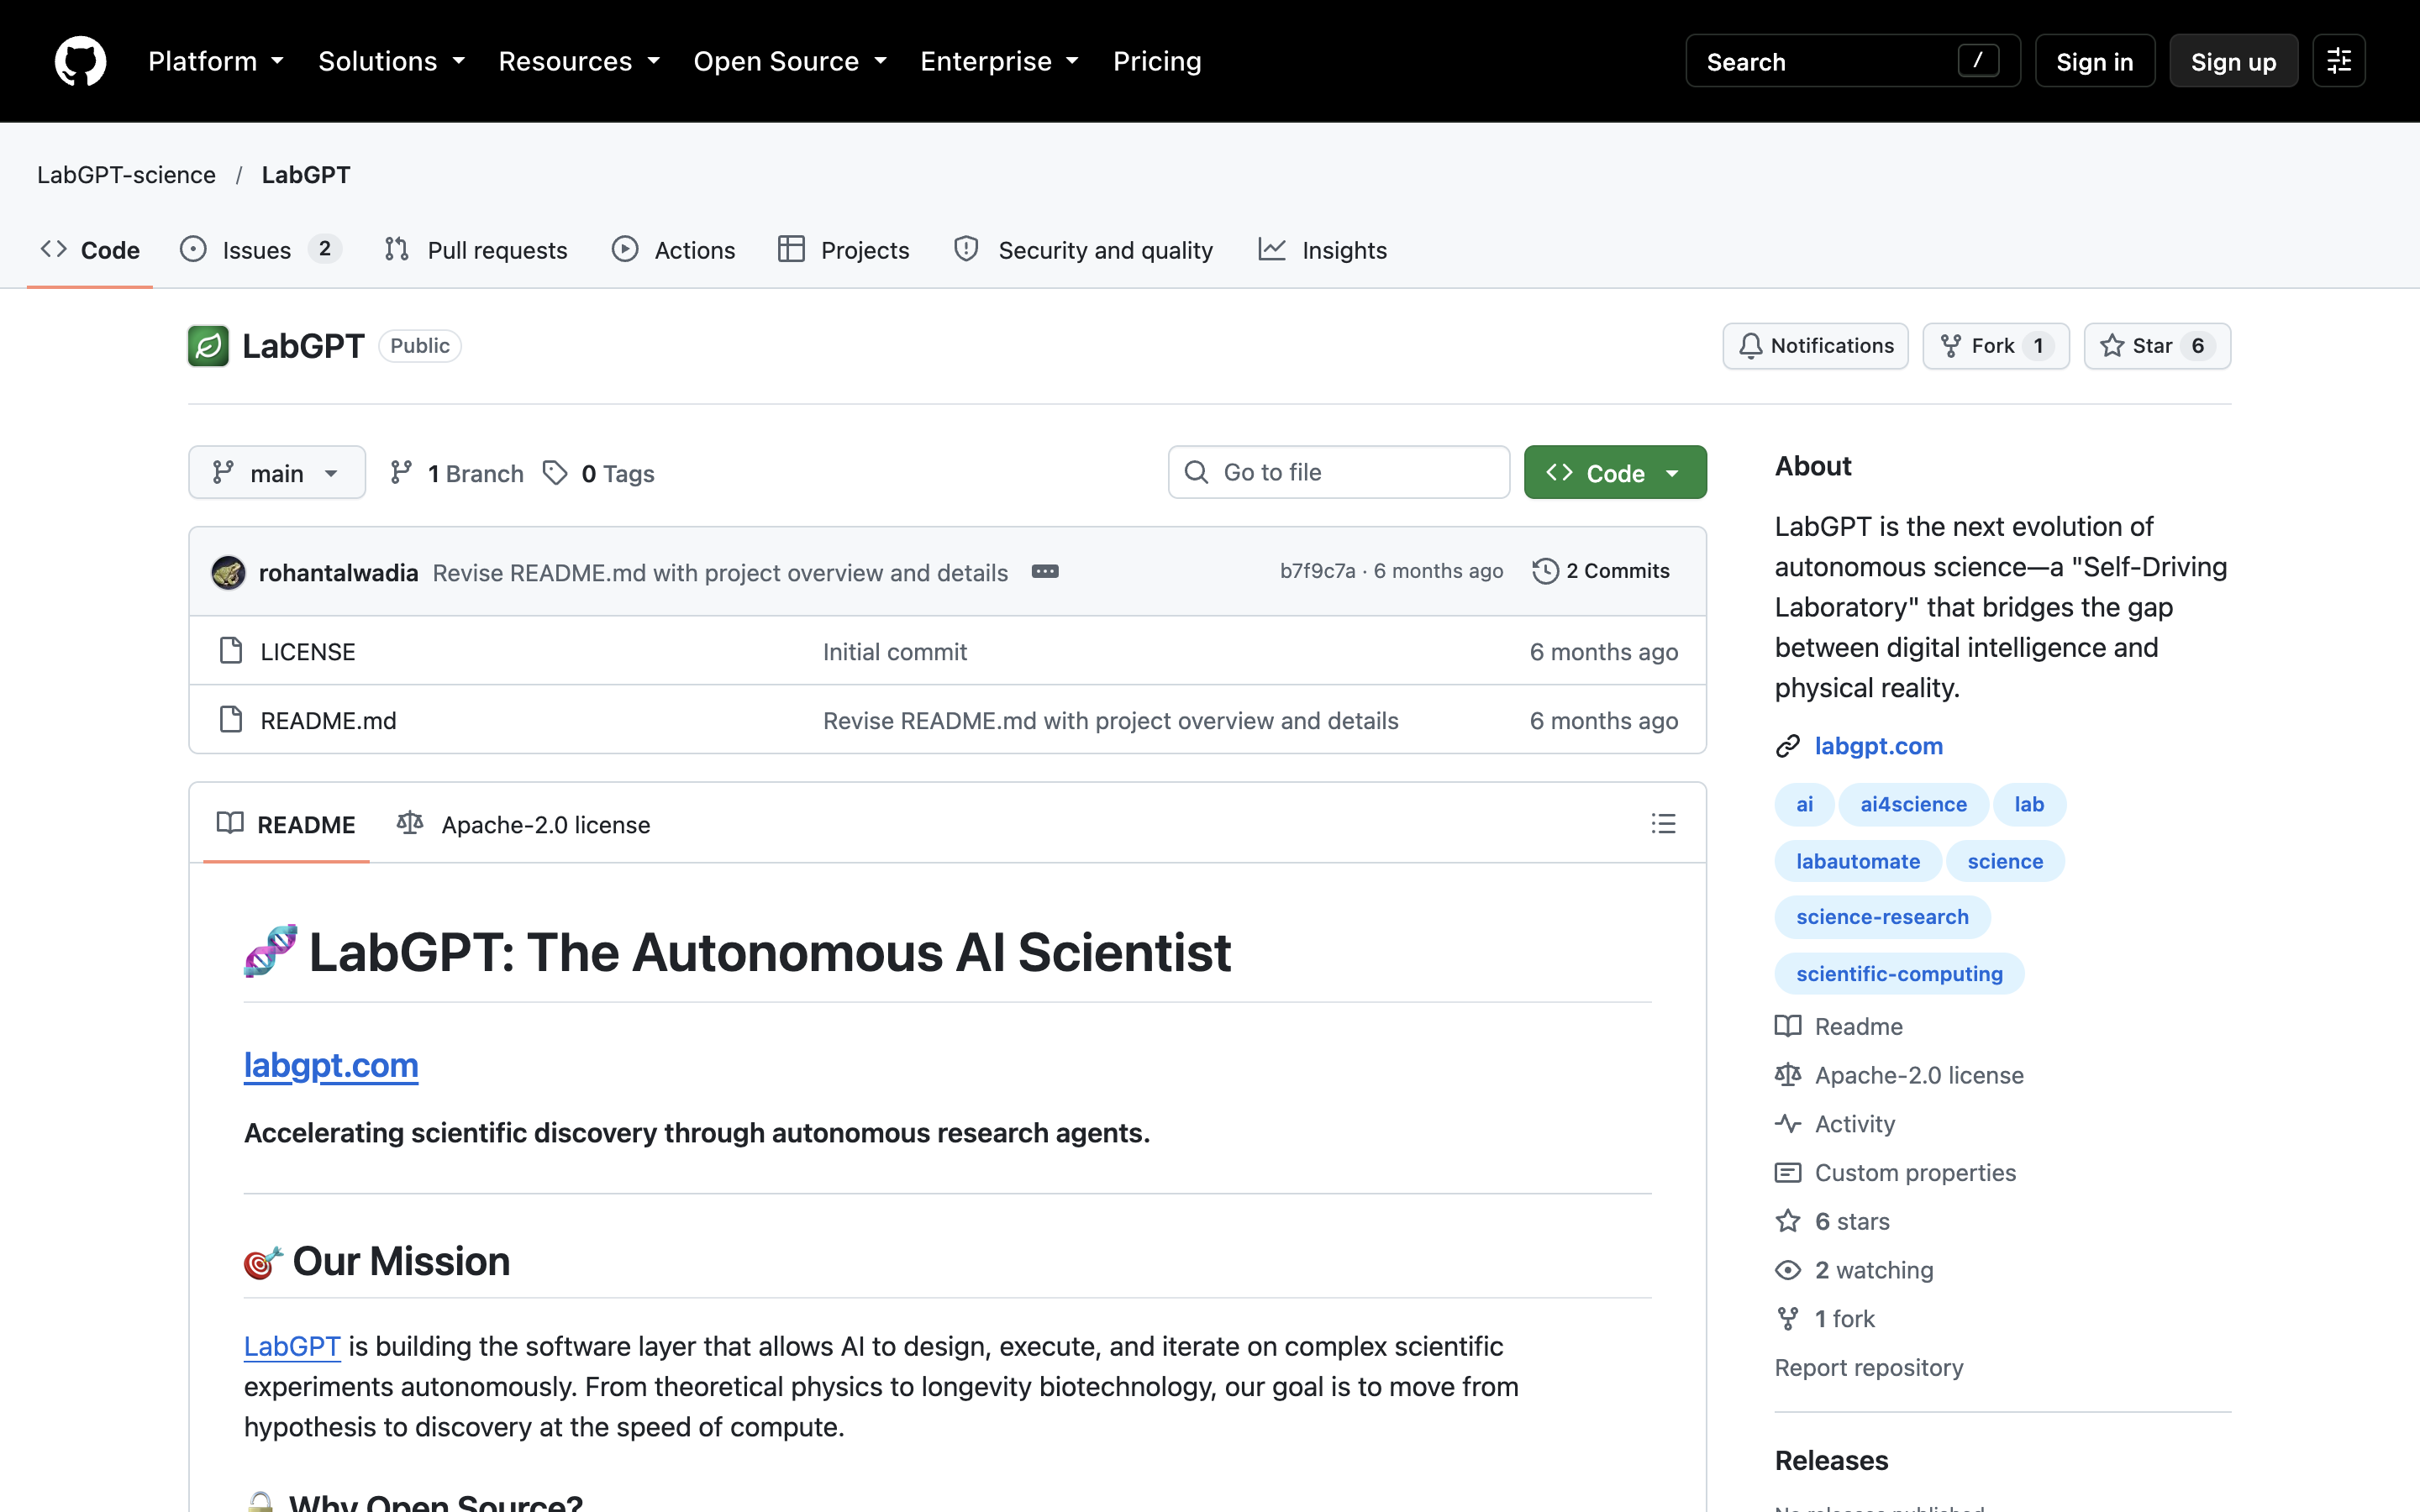Open the Insights tab
This screenshot has width=2420, height=1512.
coord(1322,250)
